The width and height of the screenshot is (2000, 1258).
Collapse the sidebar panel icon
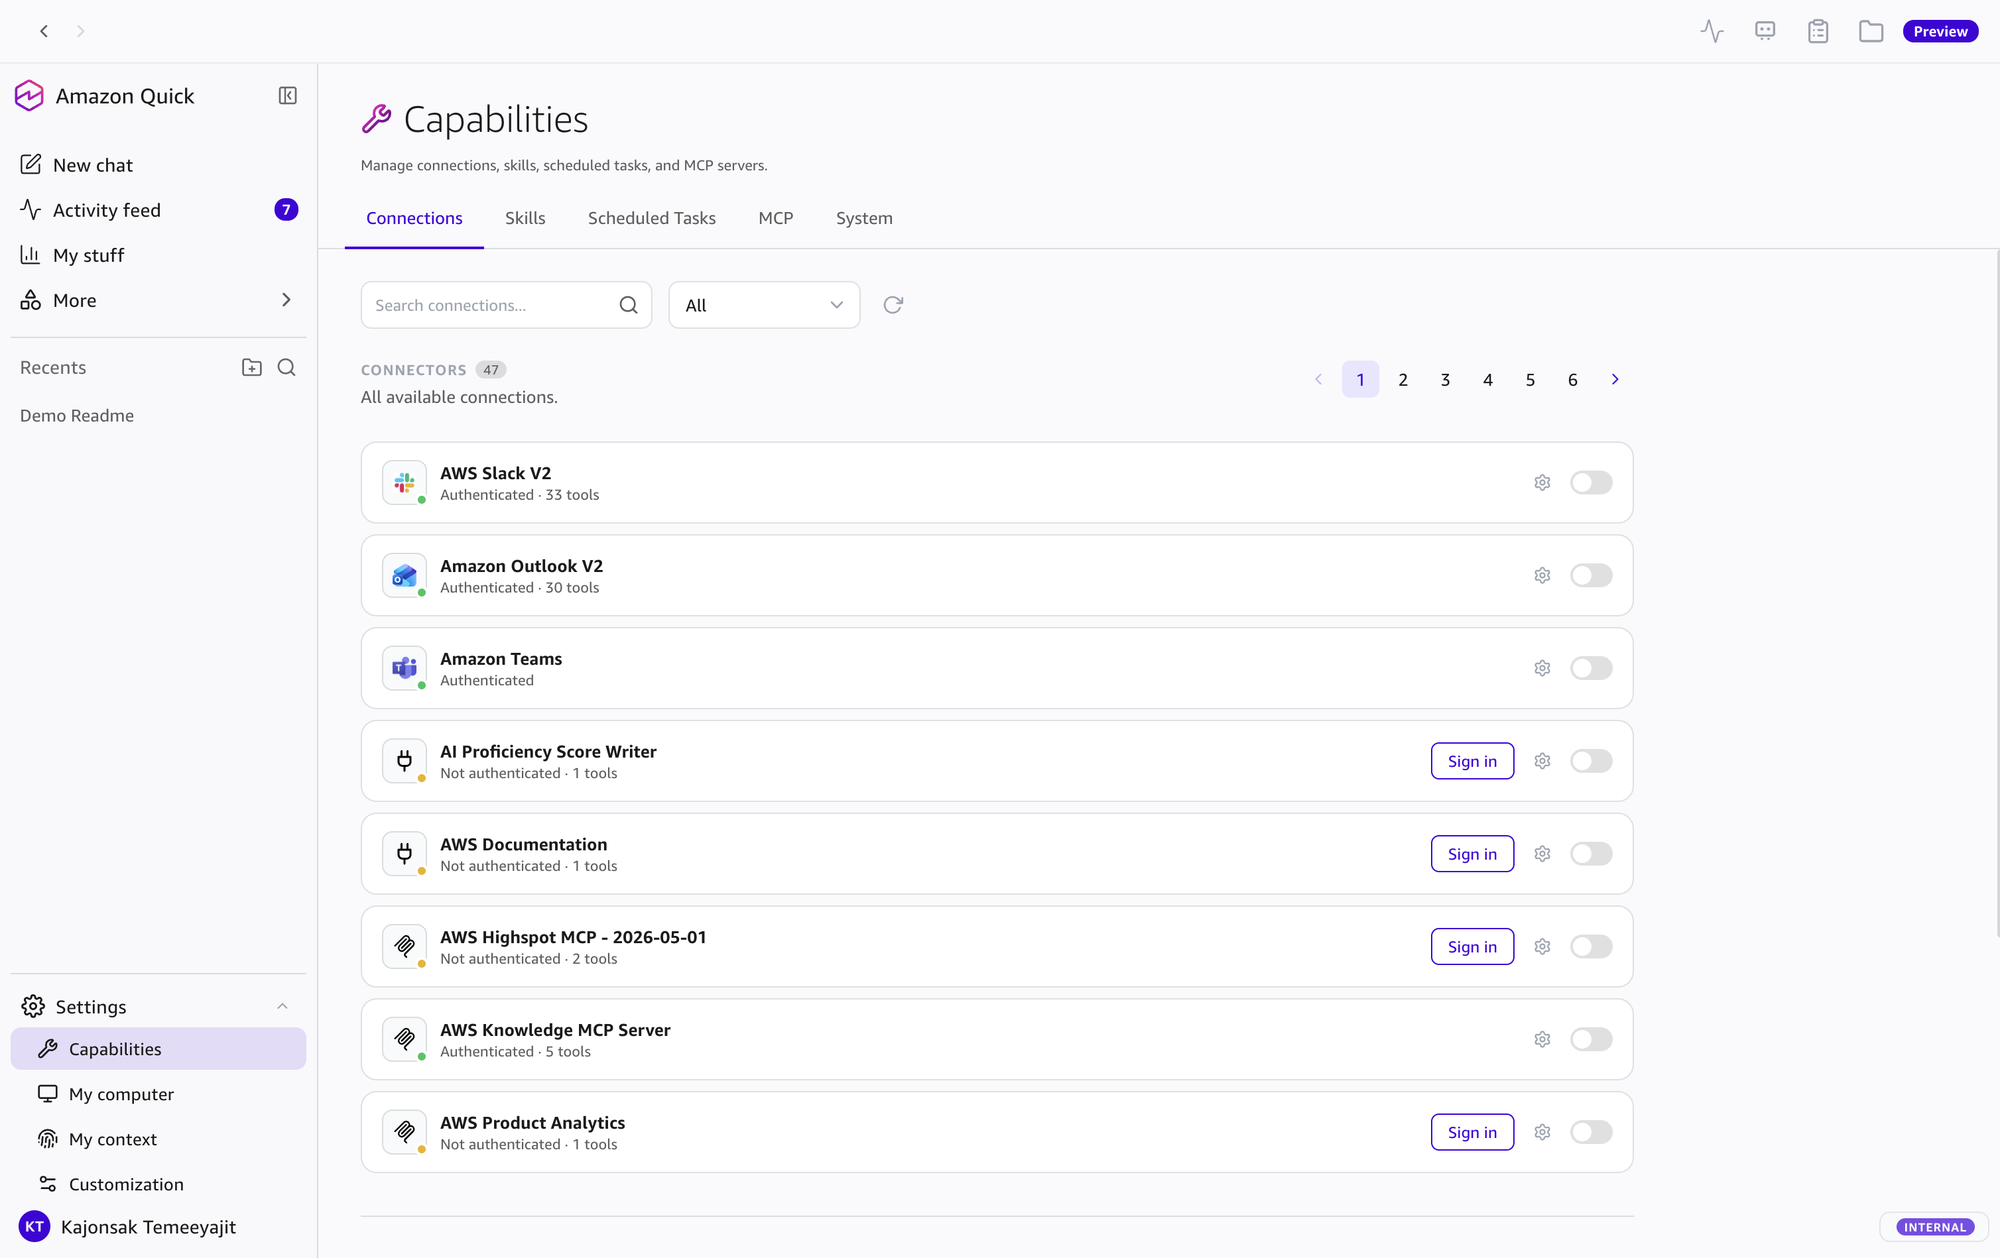(287, 96)
